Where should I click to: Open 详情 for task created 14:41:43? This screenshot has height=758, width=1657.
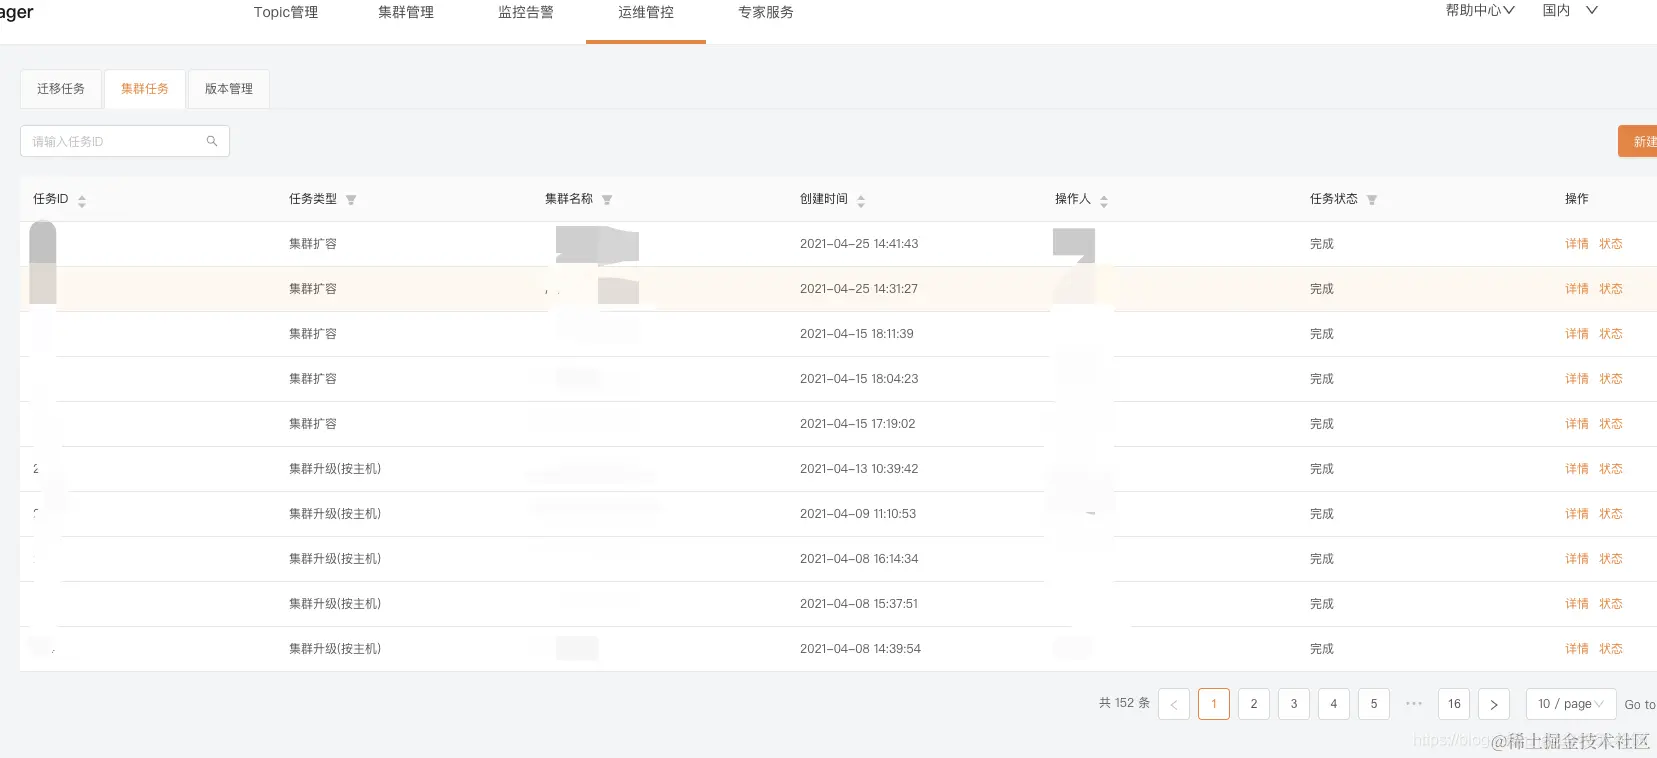point(1577,244)
